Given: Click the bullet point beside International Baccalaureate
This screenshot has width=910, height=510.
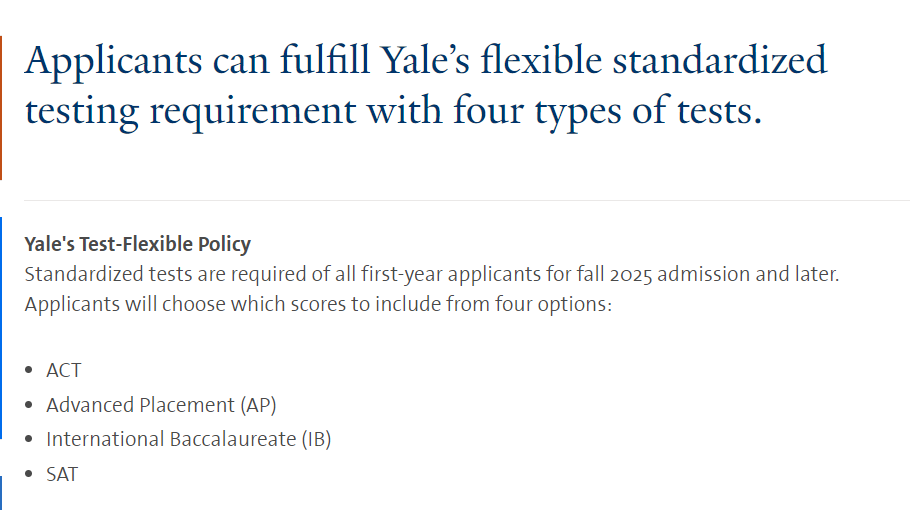Looking at the screenshot, I should click(29, 439).
